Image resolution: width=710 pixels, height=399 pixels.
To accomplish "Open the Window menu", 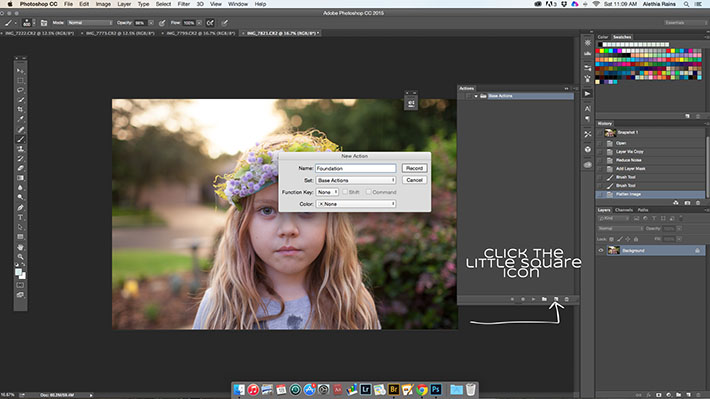I will tap(238, 4).
